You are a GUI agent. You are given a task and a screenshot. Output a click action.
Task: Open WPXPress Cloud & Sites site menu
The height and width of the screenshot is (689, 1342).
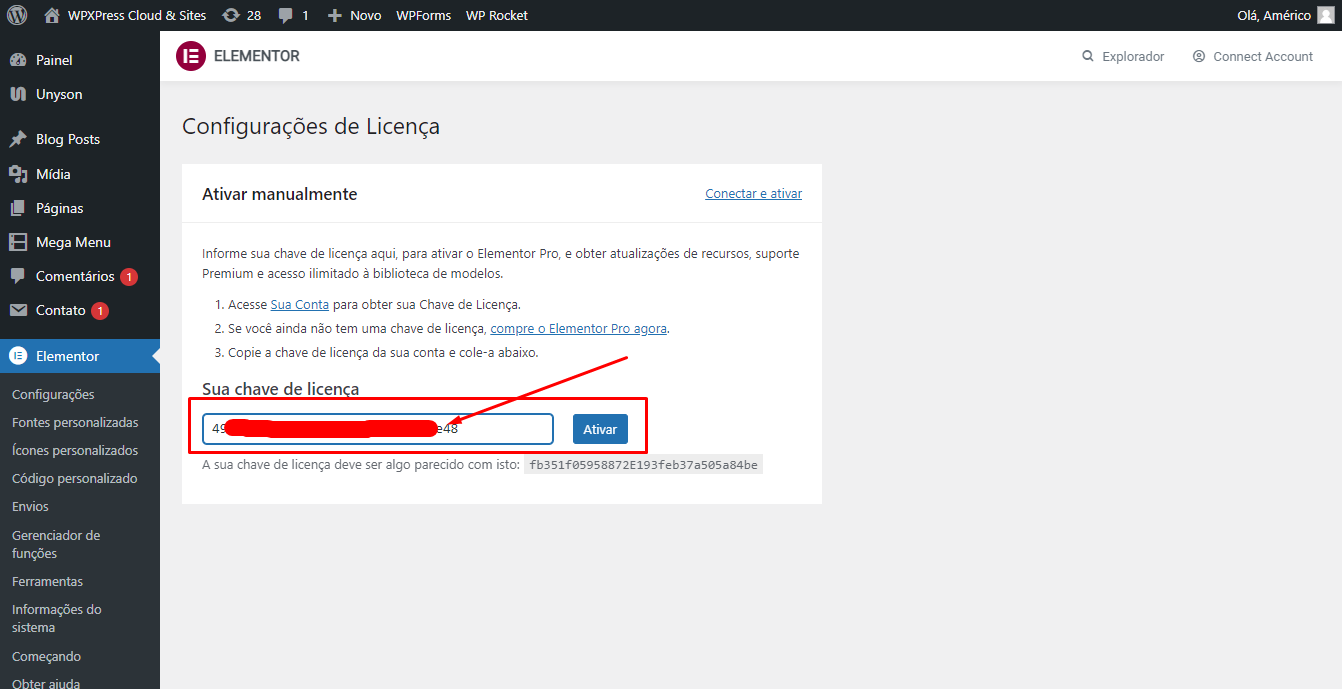137,15
